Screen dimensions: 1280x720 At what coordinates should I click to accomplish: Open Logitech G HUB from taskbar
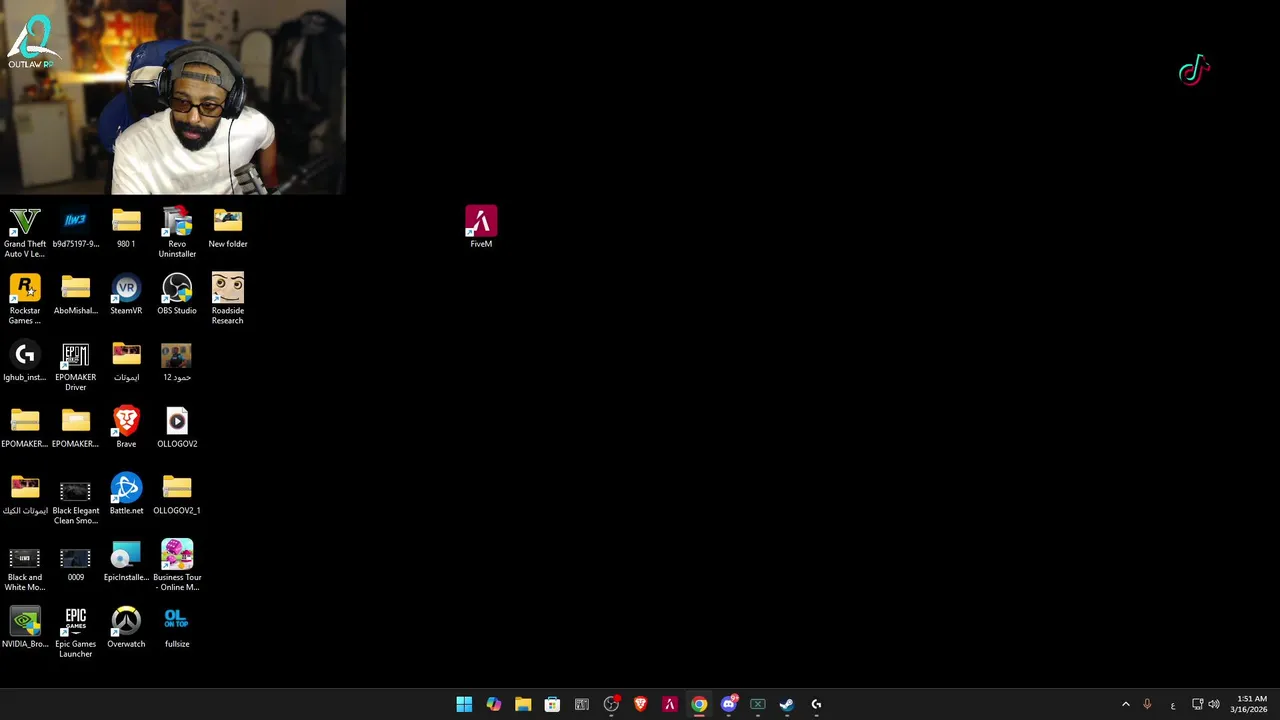816,704
